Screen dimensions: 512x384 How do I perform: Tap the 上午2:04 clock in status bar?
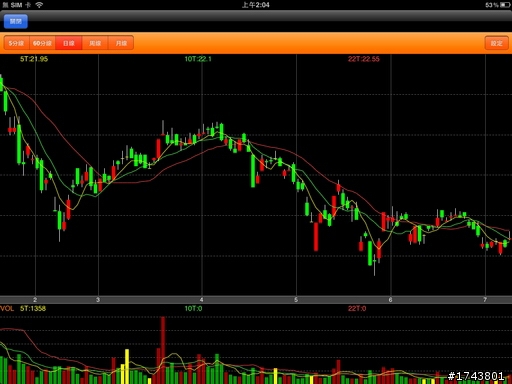coord(256,5)
